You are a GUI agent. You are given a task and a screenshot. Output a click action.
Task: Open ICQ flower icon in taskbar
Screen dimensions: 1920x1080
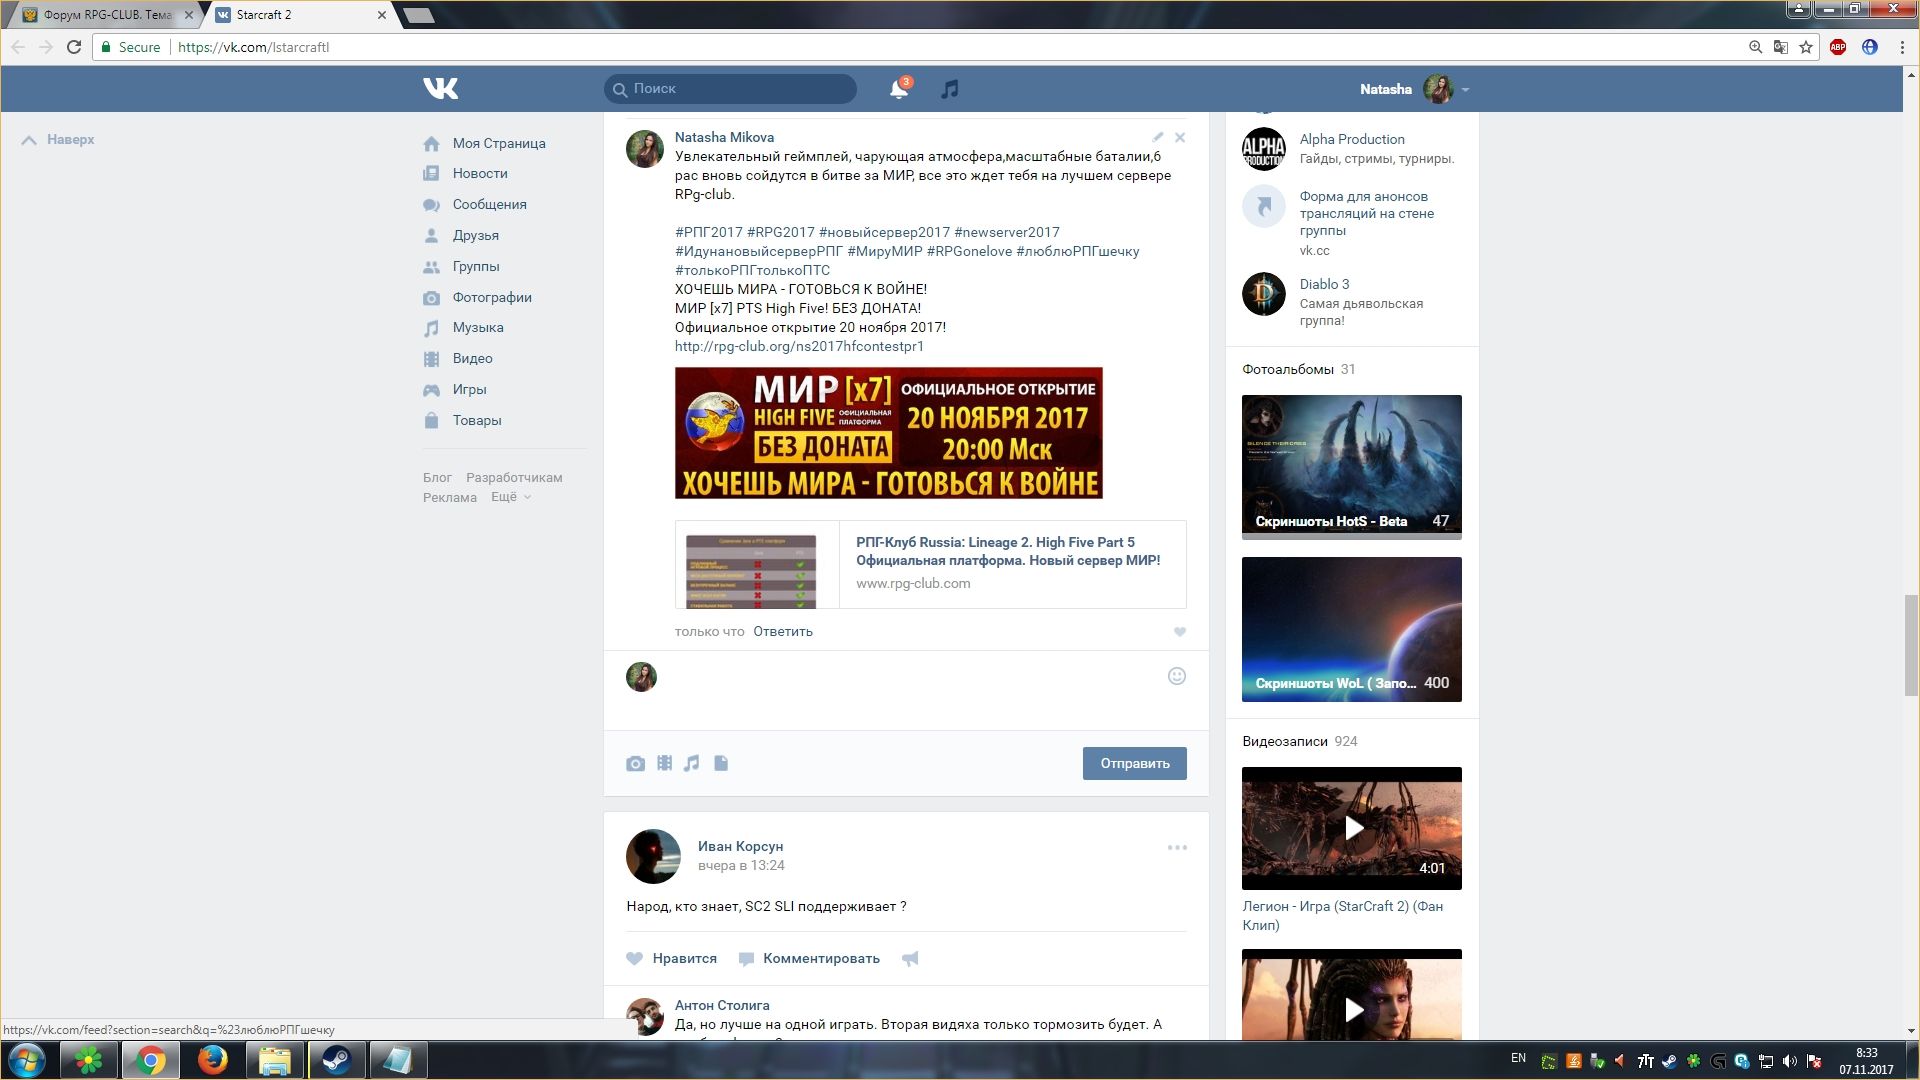(x=89, y=1060)
